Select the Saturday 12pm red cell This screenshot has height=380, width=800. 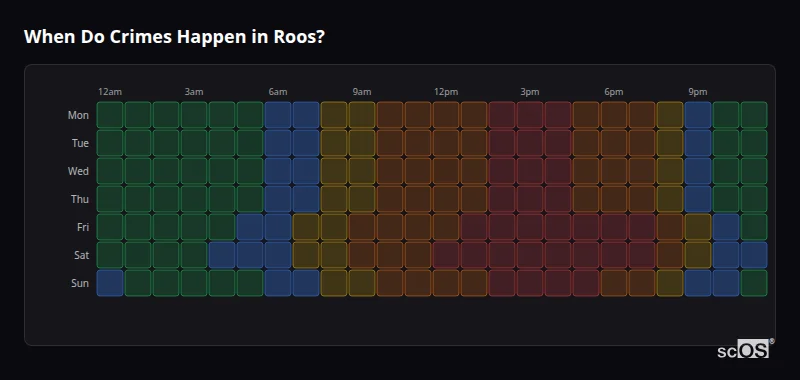(x=446, y=255)
